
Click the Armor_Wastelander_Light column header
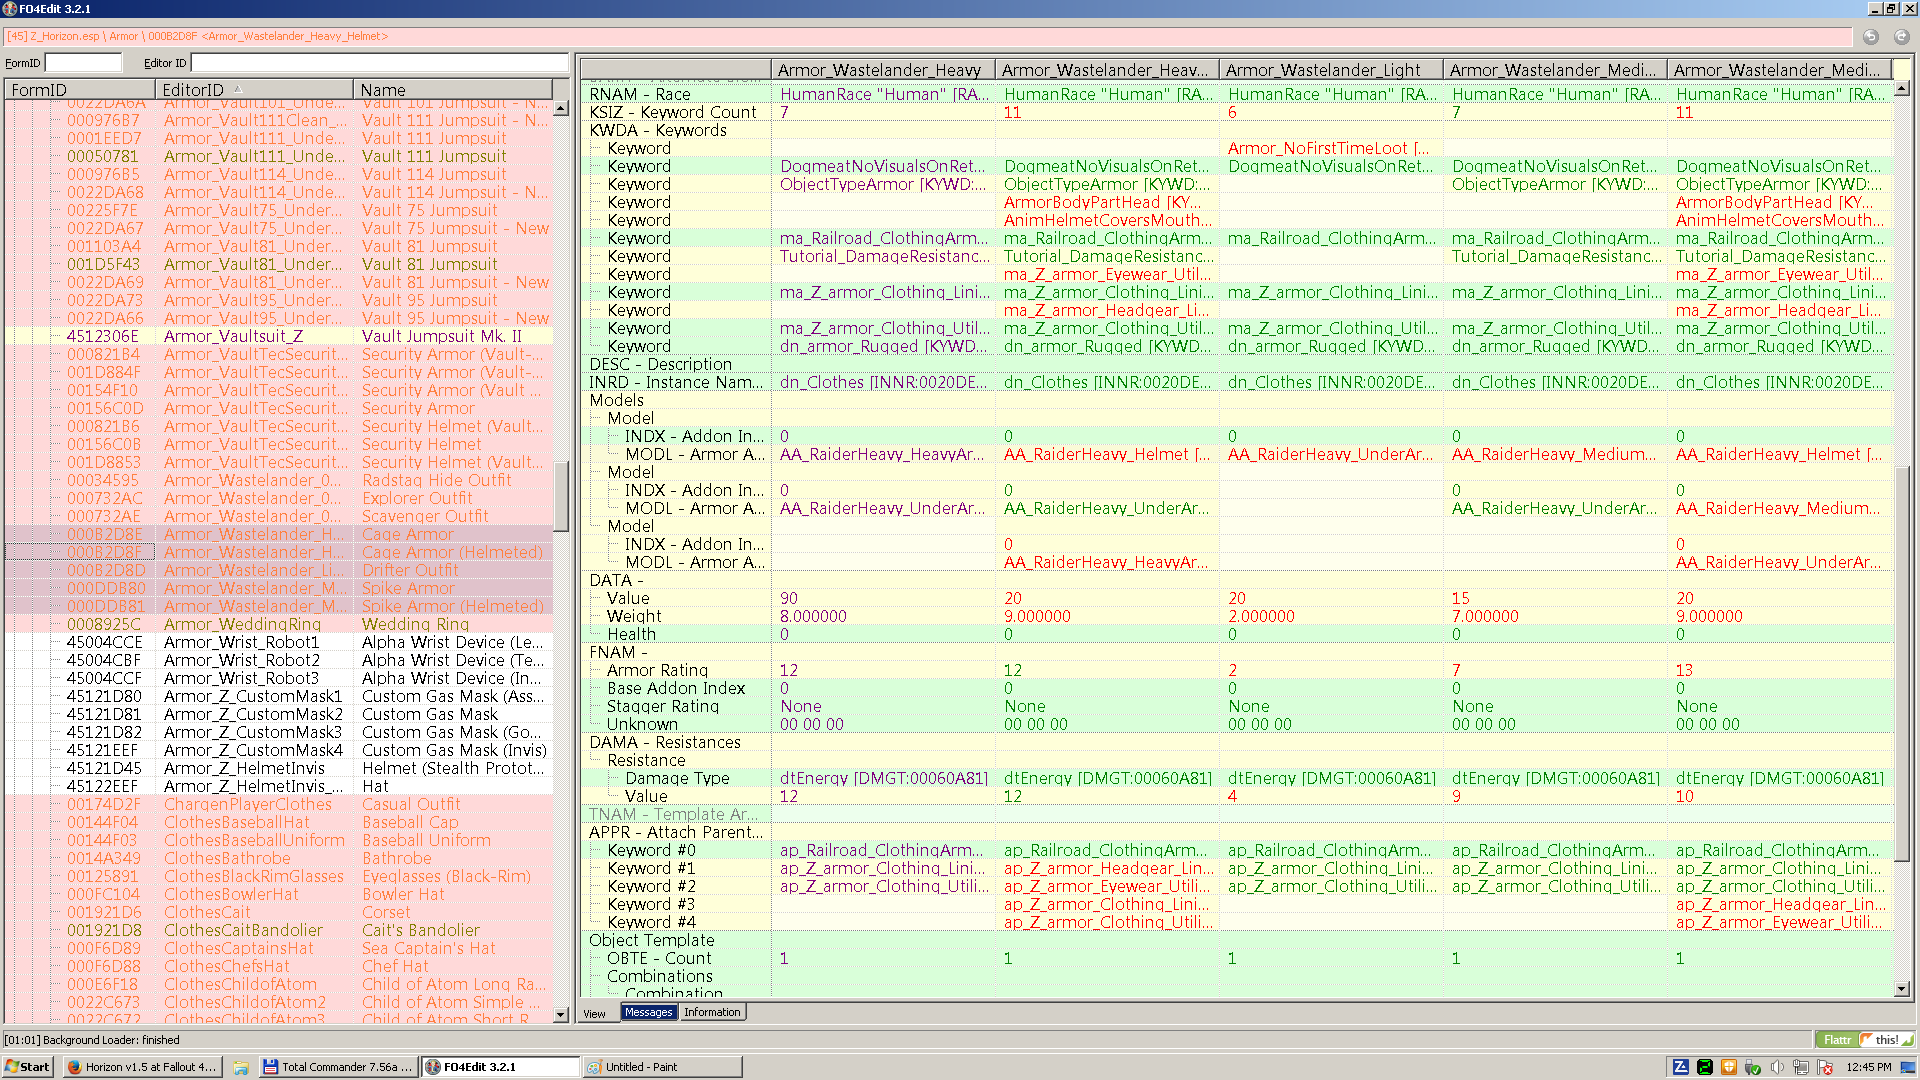[1331, 70]
